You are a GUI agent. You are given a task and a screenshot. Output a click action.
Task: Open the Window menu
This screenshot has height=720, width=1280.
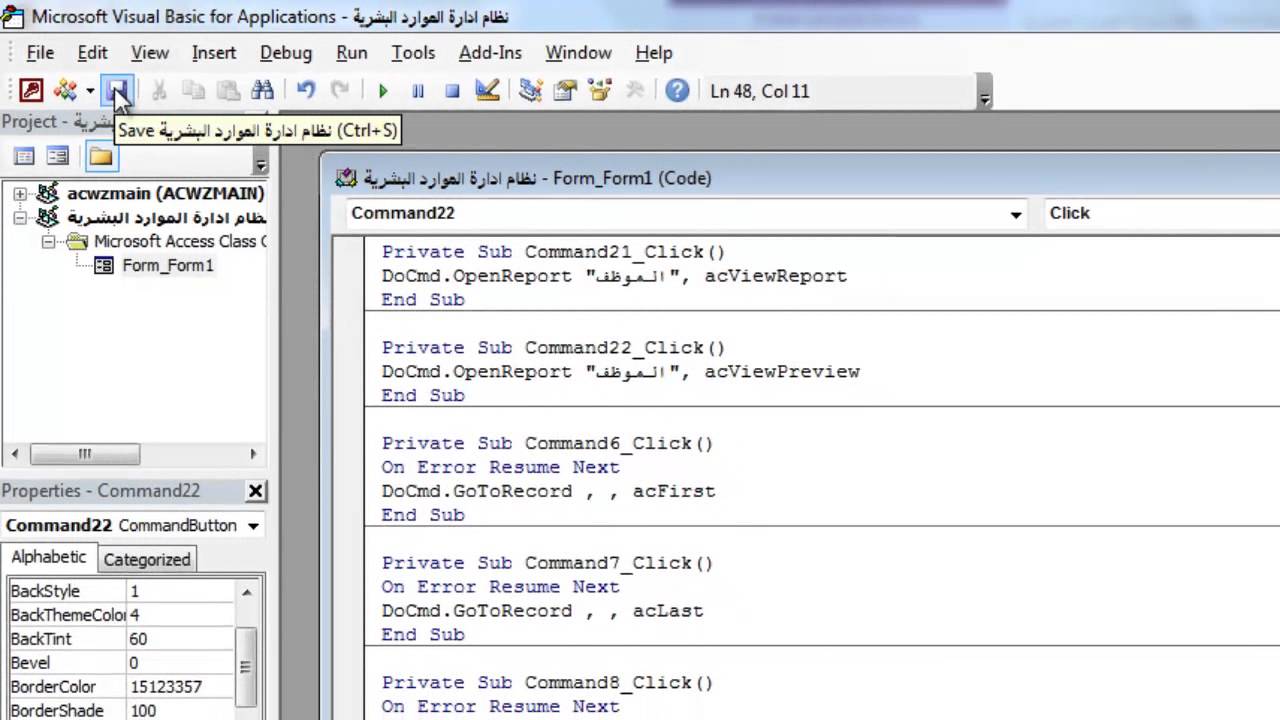[x=578, y=53]
